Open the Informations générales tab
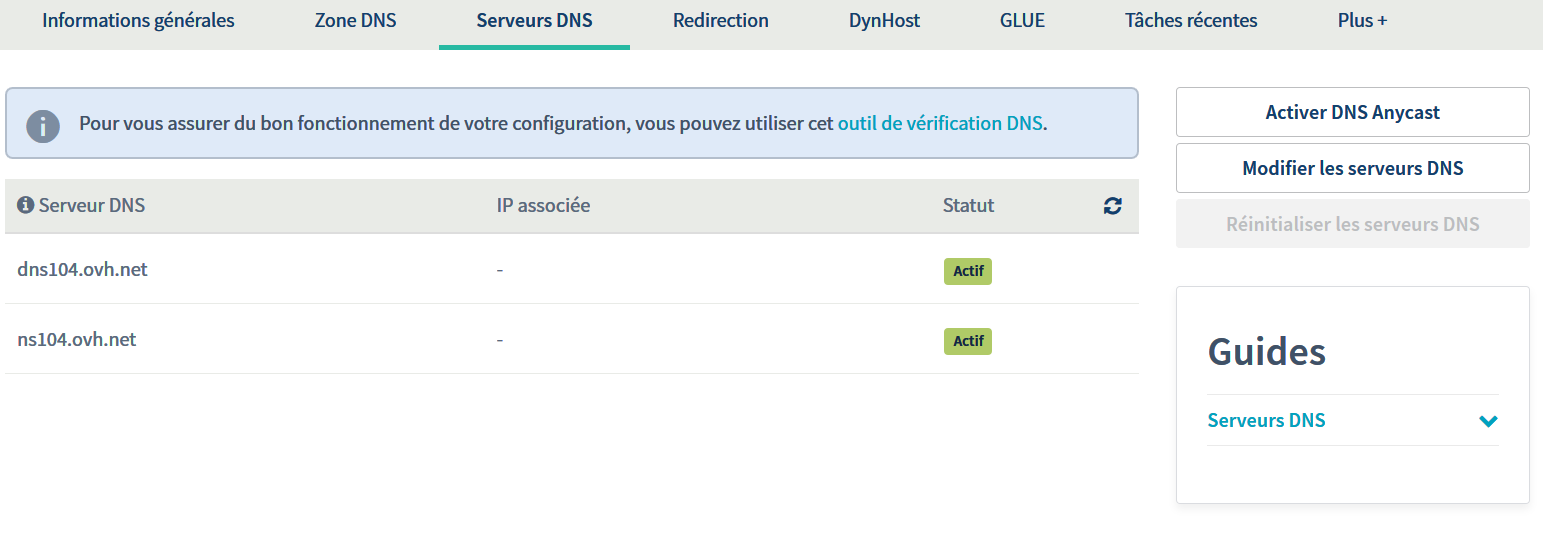Viewport: 1543px width, 537px height. click(138, 20)
